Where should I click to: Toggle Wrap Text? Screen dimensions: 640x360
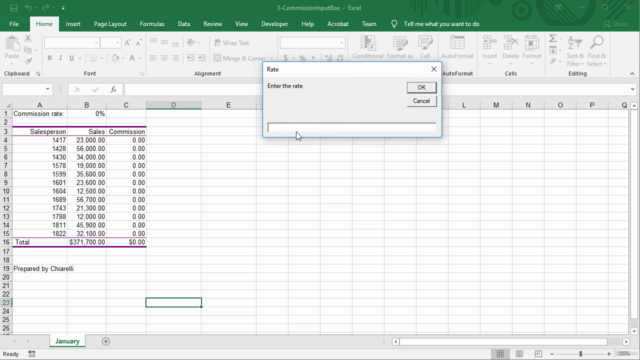(x=231, y=42)
